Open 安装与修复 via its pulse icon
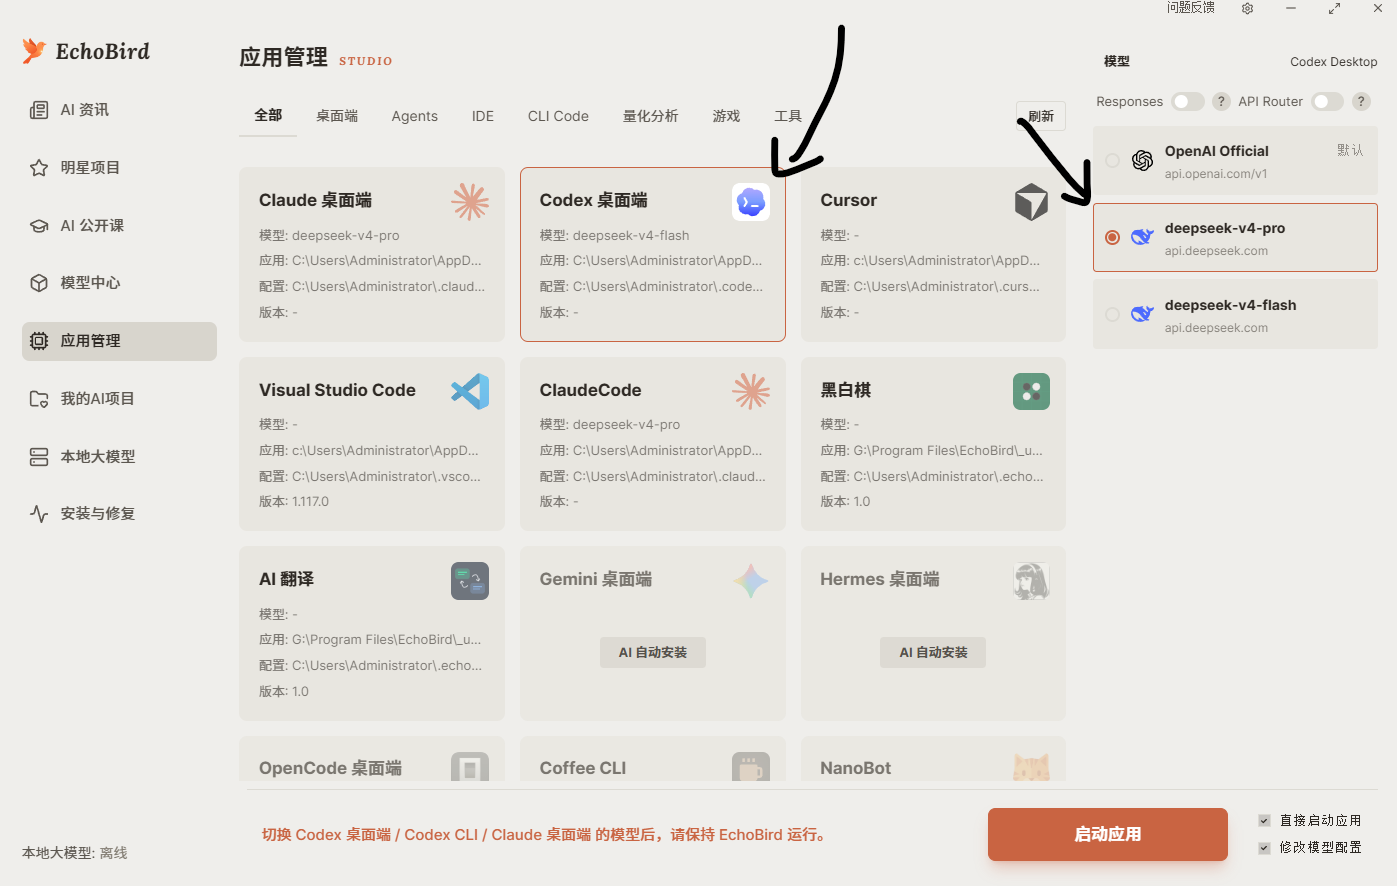1397x886 pixels. pyautogui.click(x=39, y=514)
